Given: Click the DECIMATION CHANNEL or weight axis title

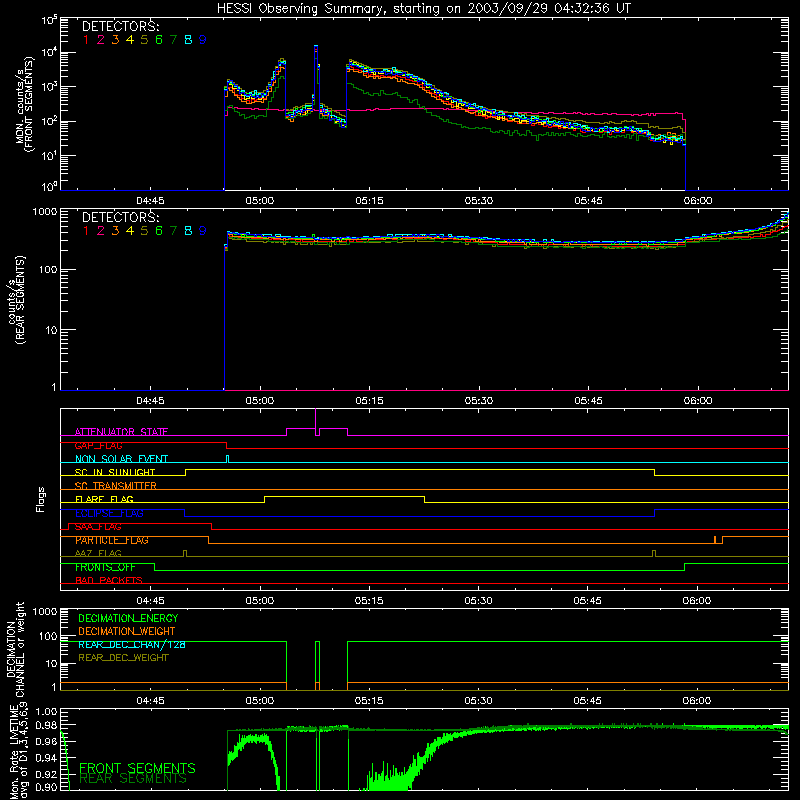Looking at the screenshot, I should coord(15,649).
